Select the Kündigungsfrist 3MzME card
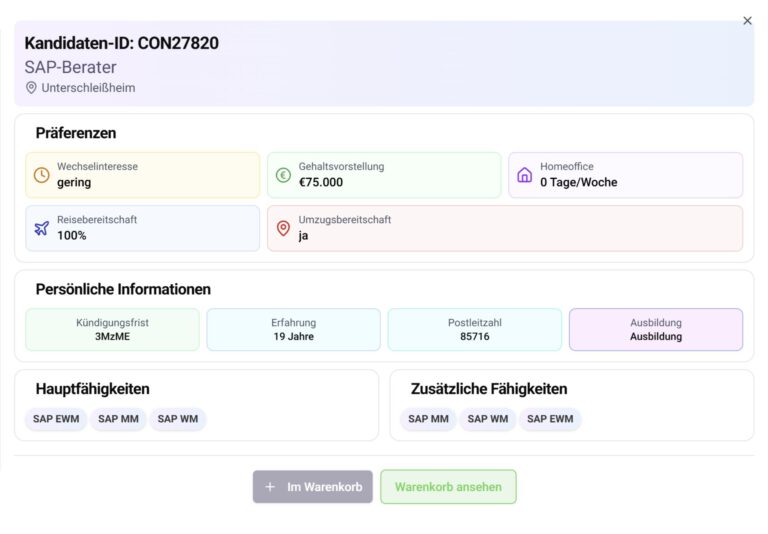Image resolution: width=768 pixels, height=534 pixels. click(112, 330)
